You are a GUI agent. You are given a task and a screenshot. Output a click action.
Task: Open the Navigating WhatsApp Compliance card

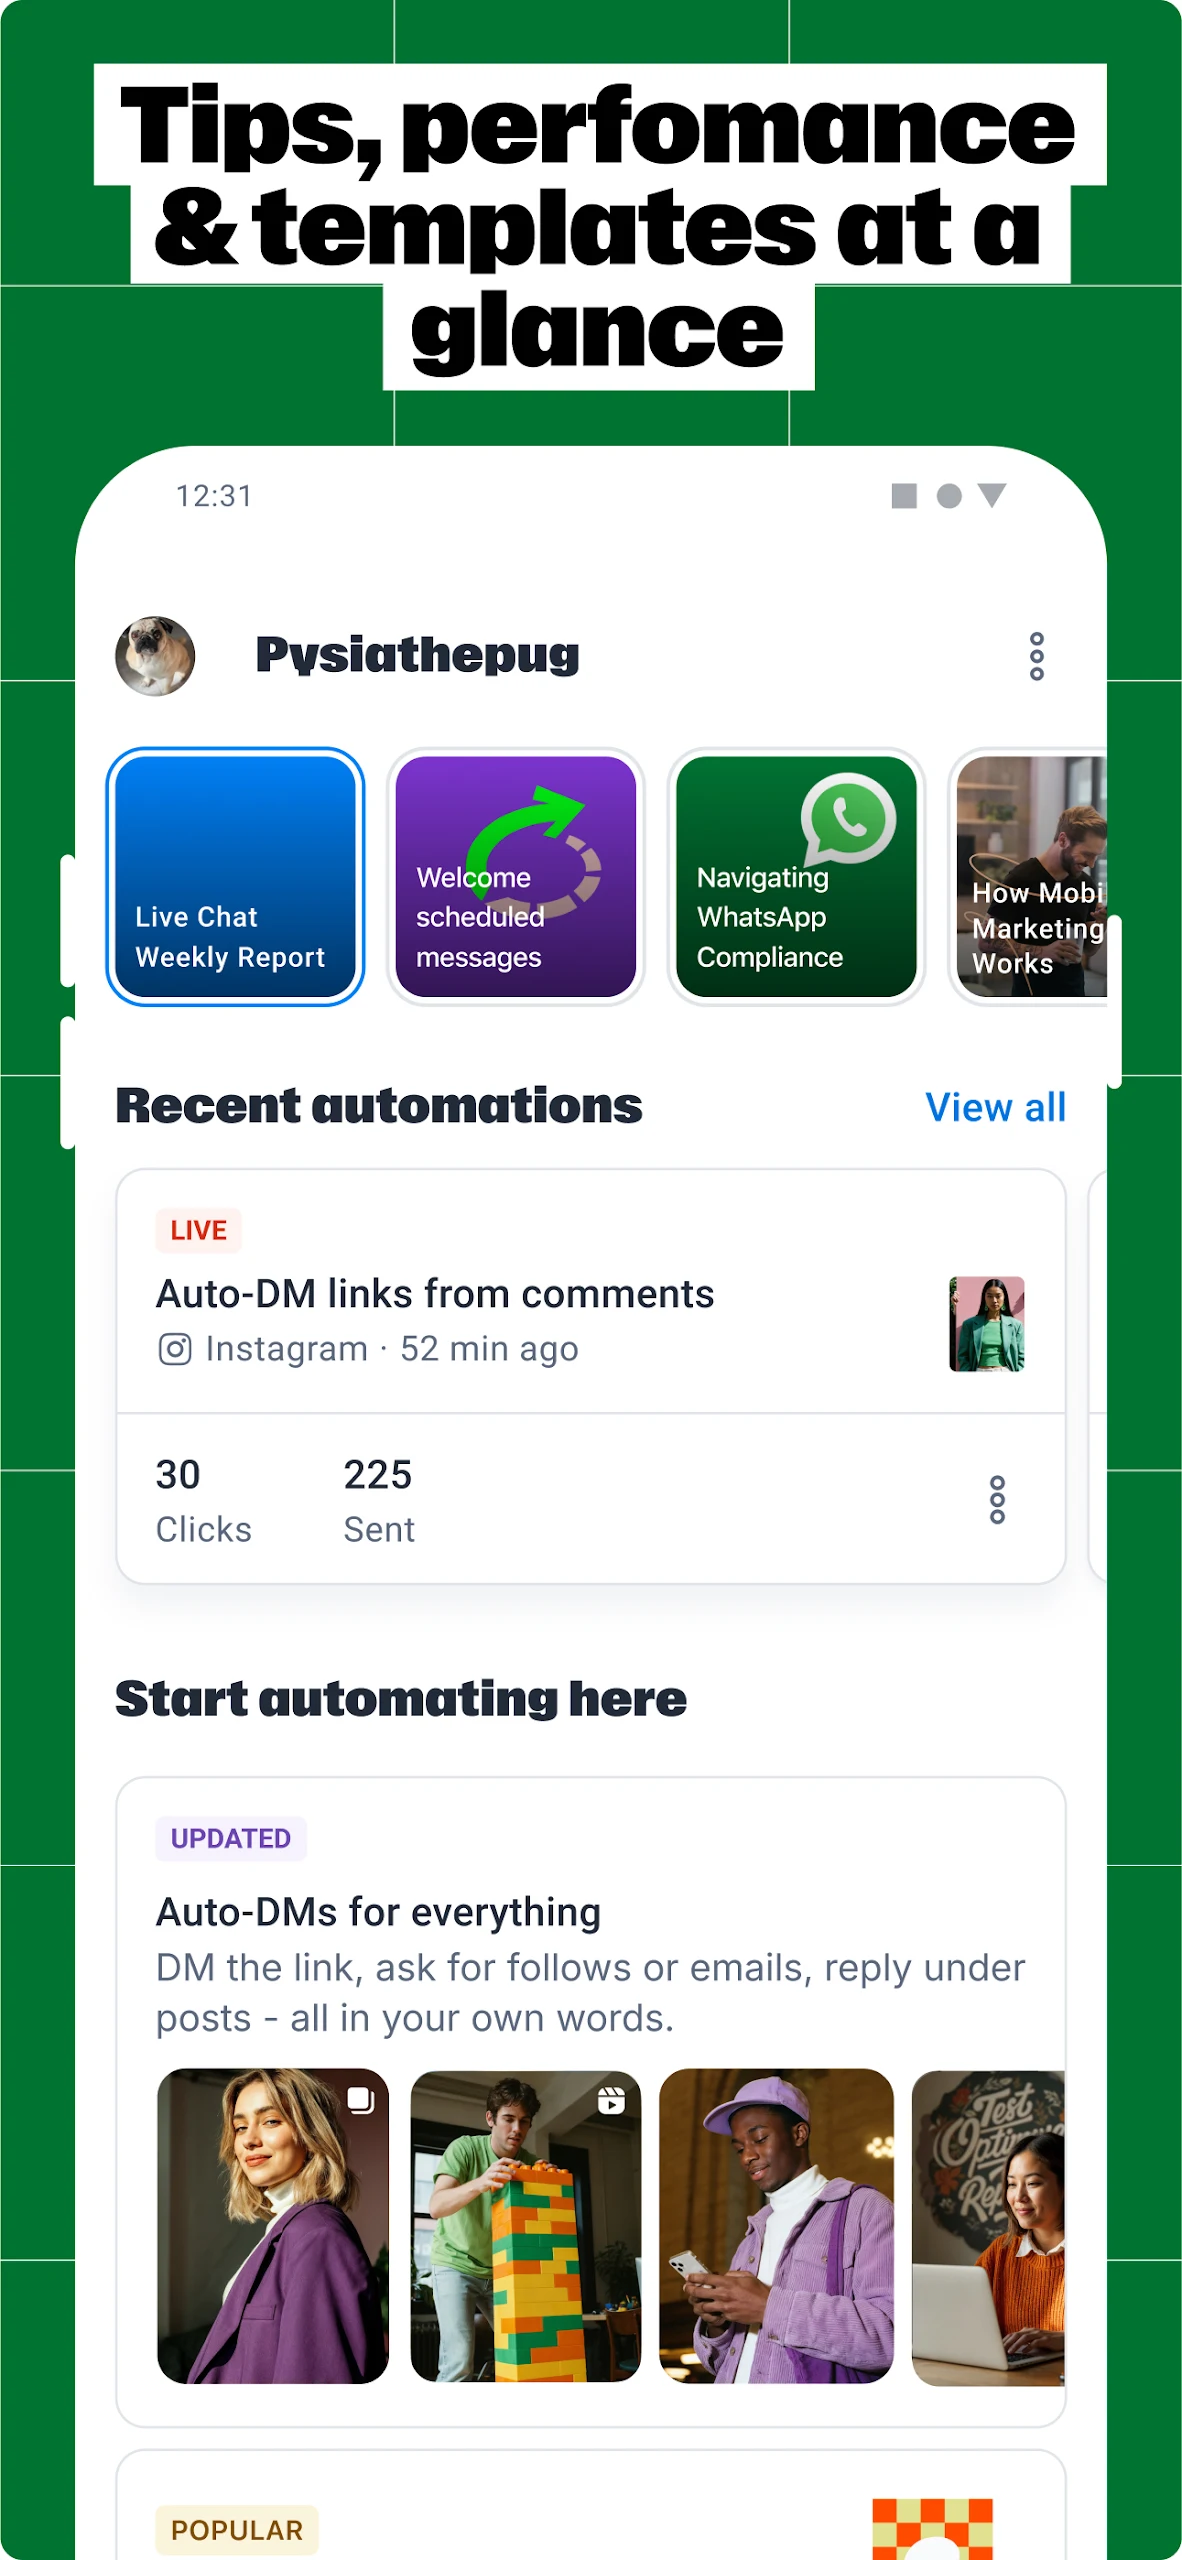[796, 877]
